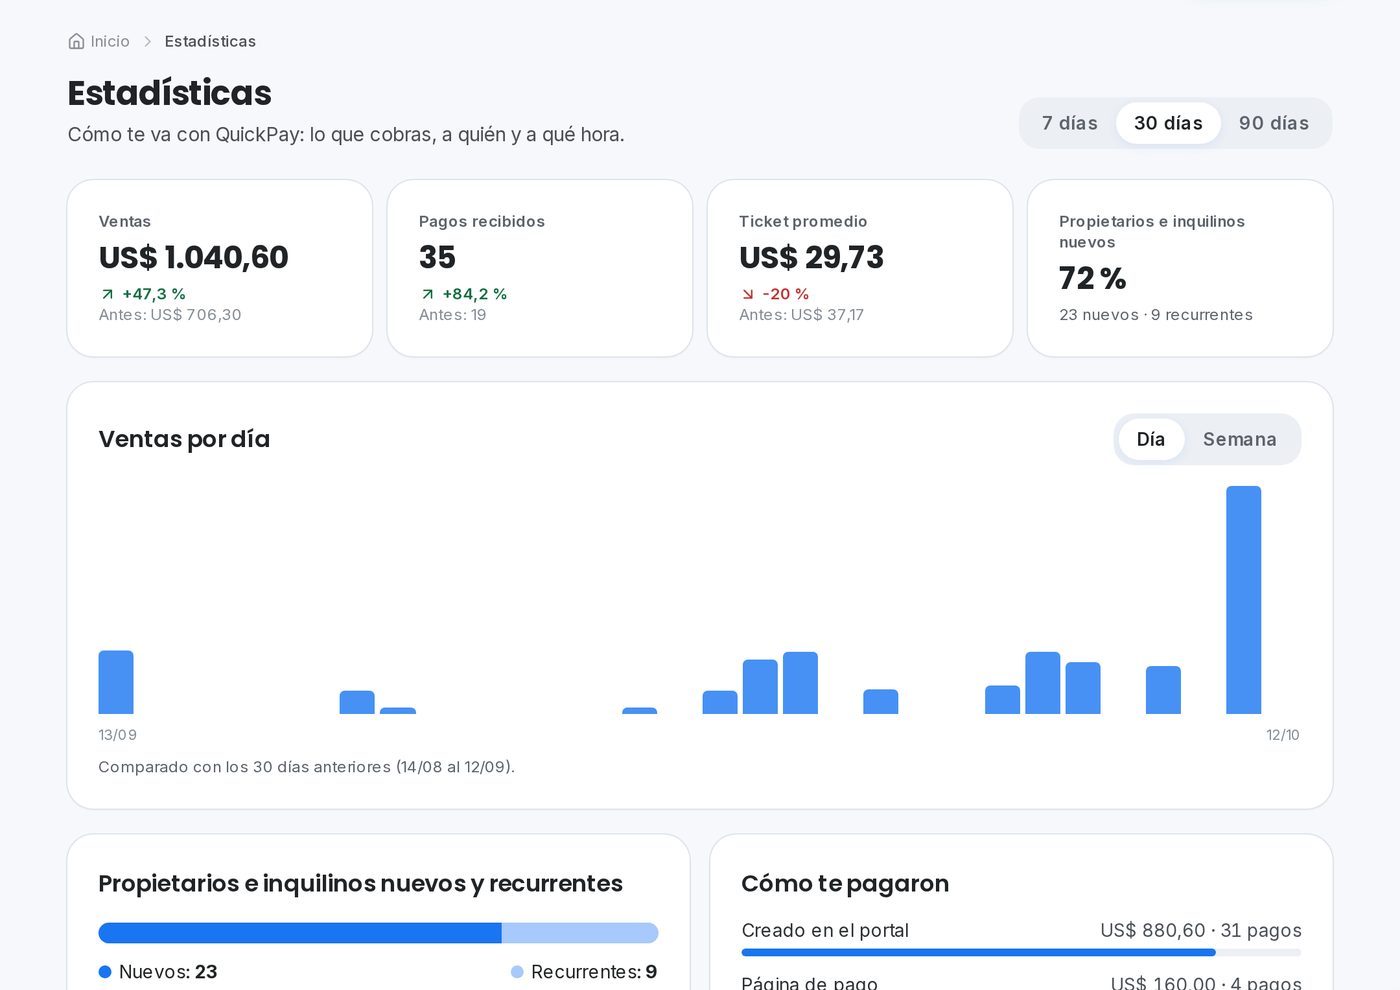Click the Ventas por día heading

pyautogui.click(x=184, y=439)
